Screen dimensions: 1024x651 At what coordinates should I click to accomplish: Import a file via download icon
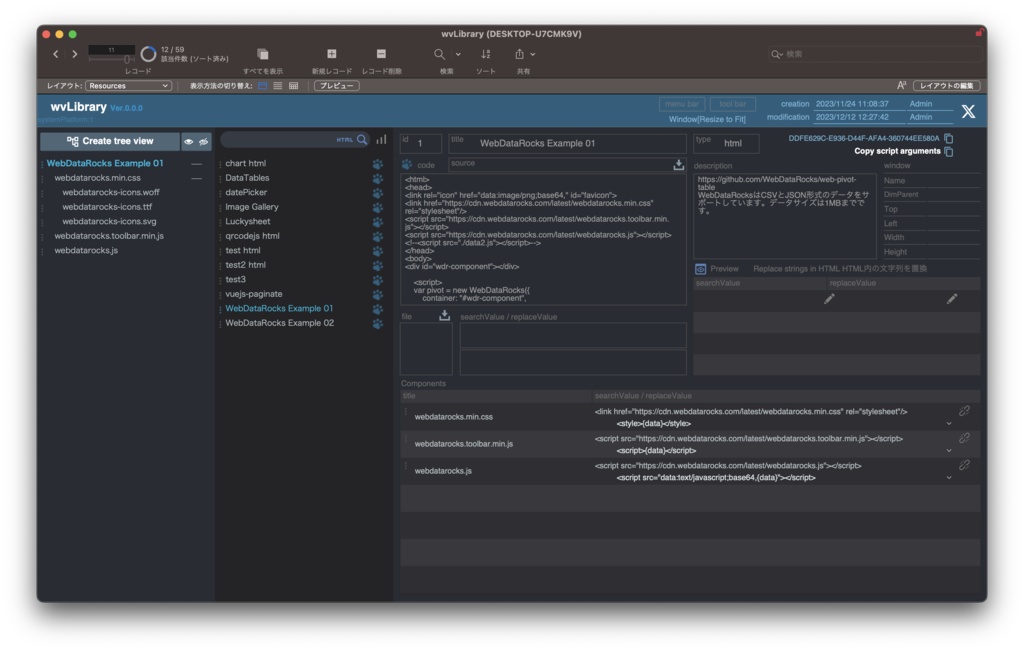(x=444, y=315)
